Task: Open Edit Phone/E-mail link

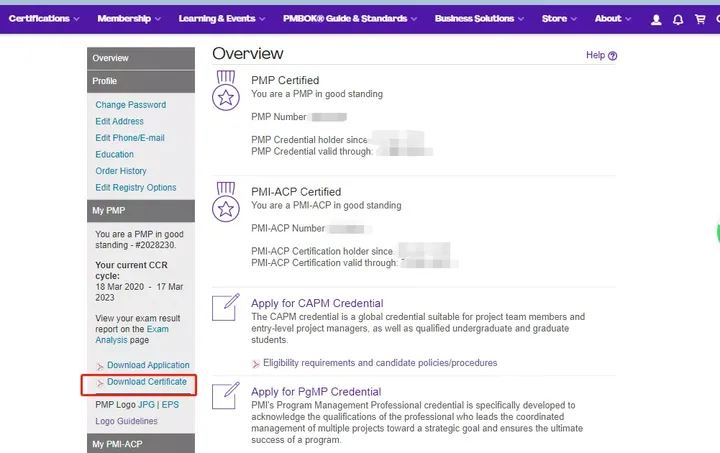Action: [130, 138]
